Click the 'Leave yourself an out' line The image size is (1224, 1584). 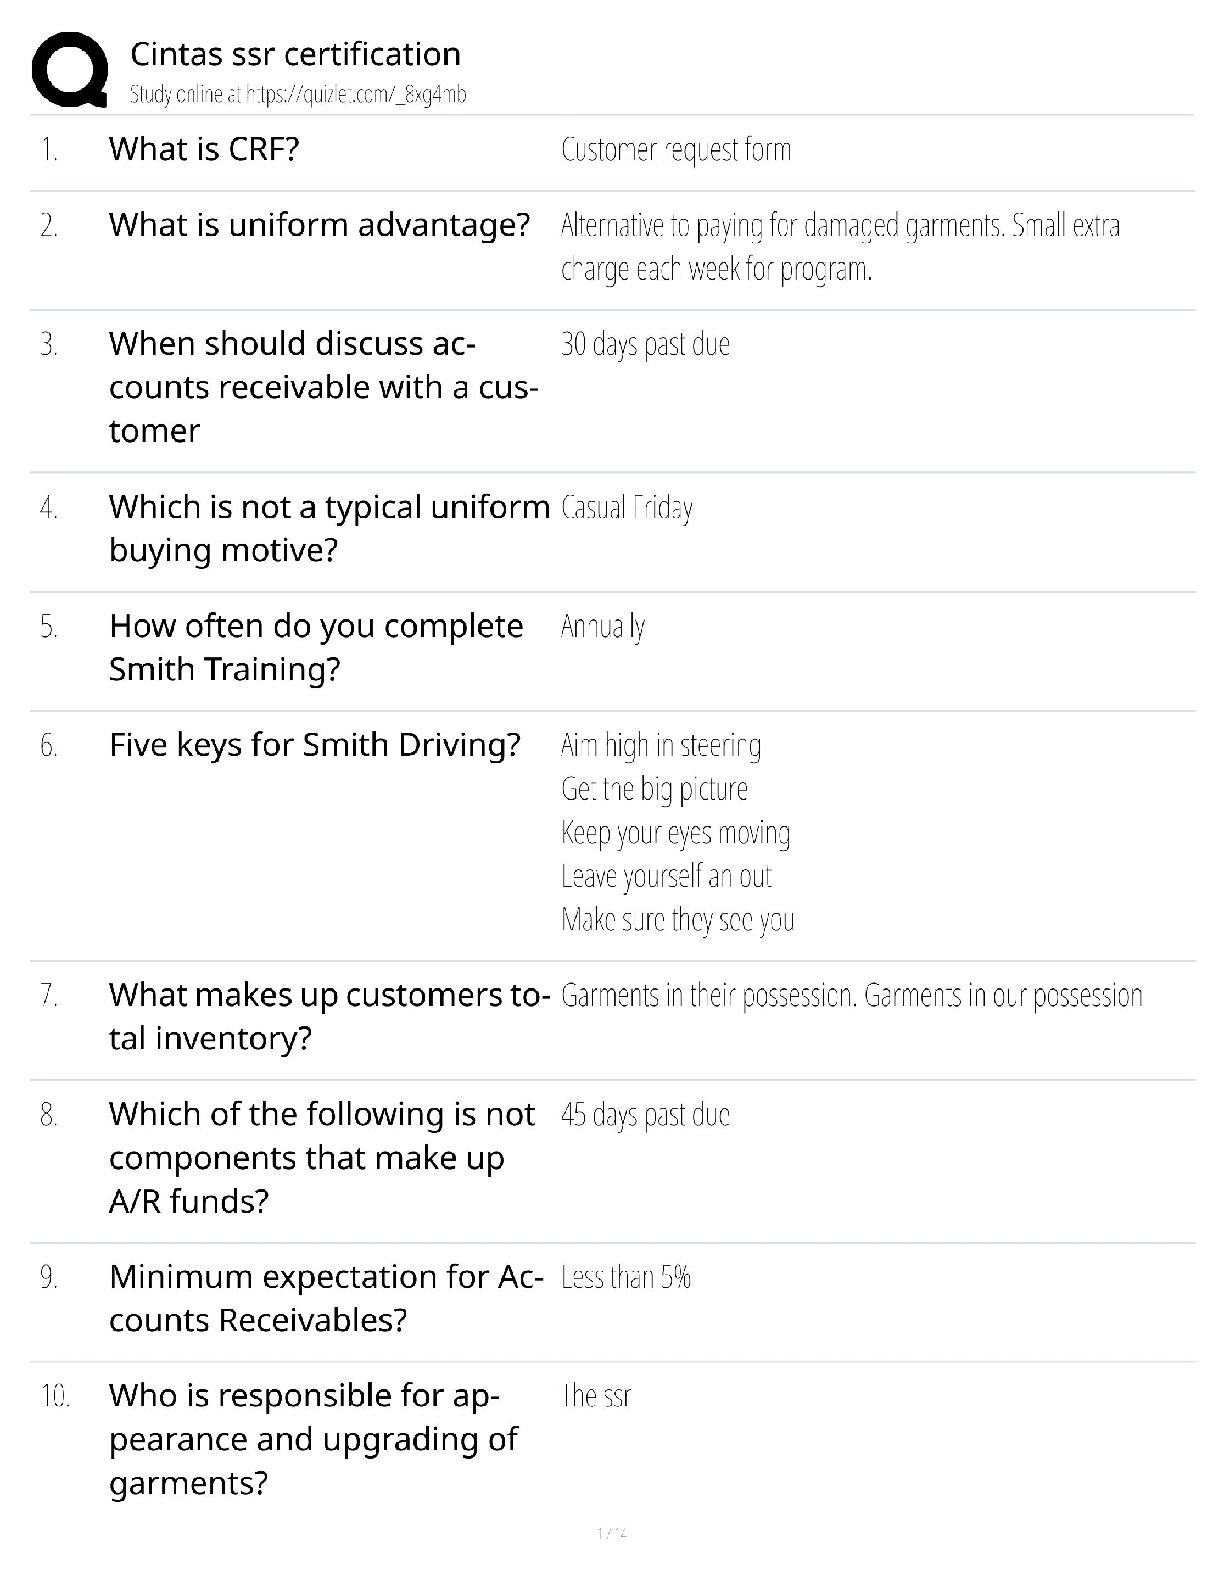(666, 877)
